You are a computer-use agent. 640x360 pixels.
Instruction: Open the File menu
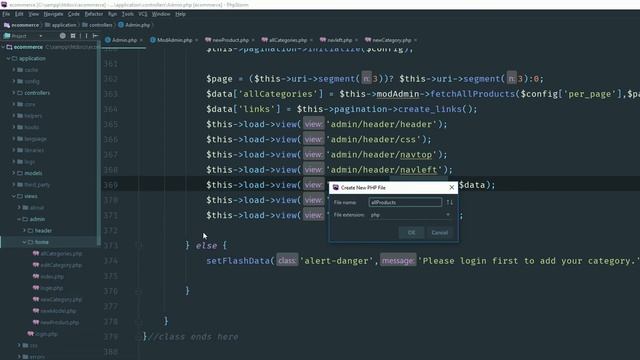pos(6,14)
